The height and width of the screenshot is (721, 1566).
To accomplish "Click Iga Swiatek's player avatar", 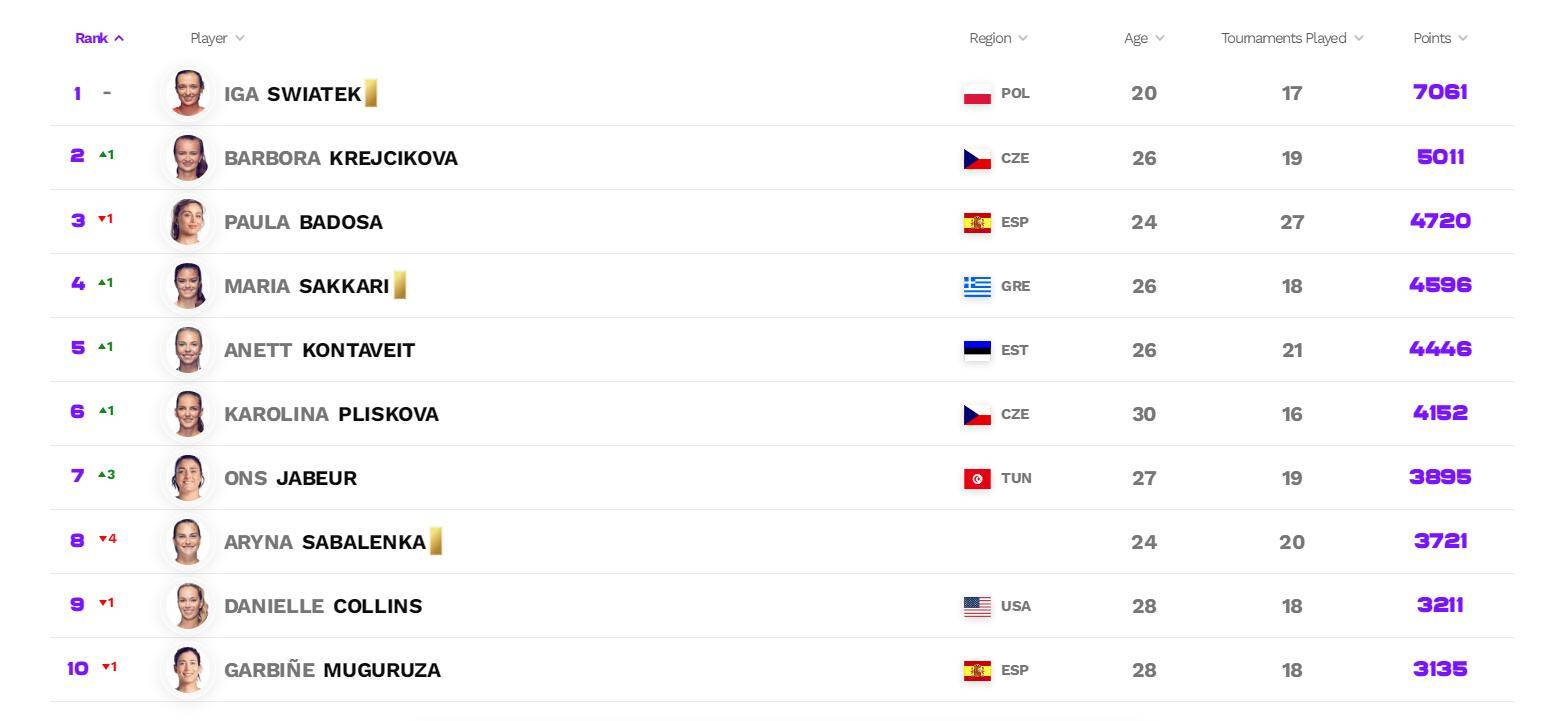I will (x=189, y=93).
